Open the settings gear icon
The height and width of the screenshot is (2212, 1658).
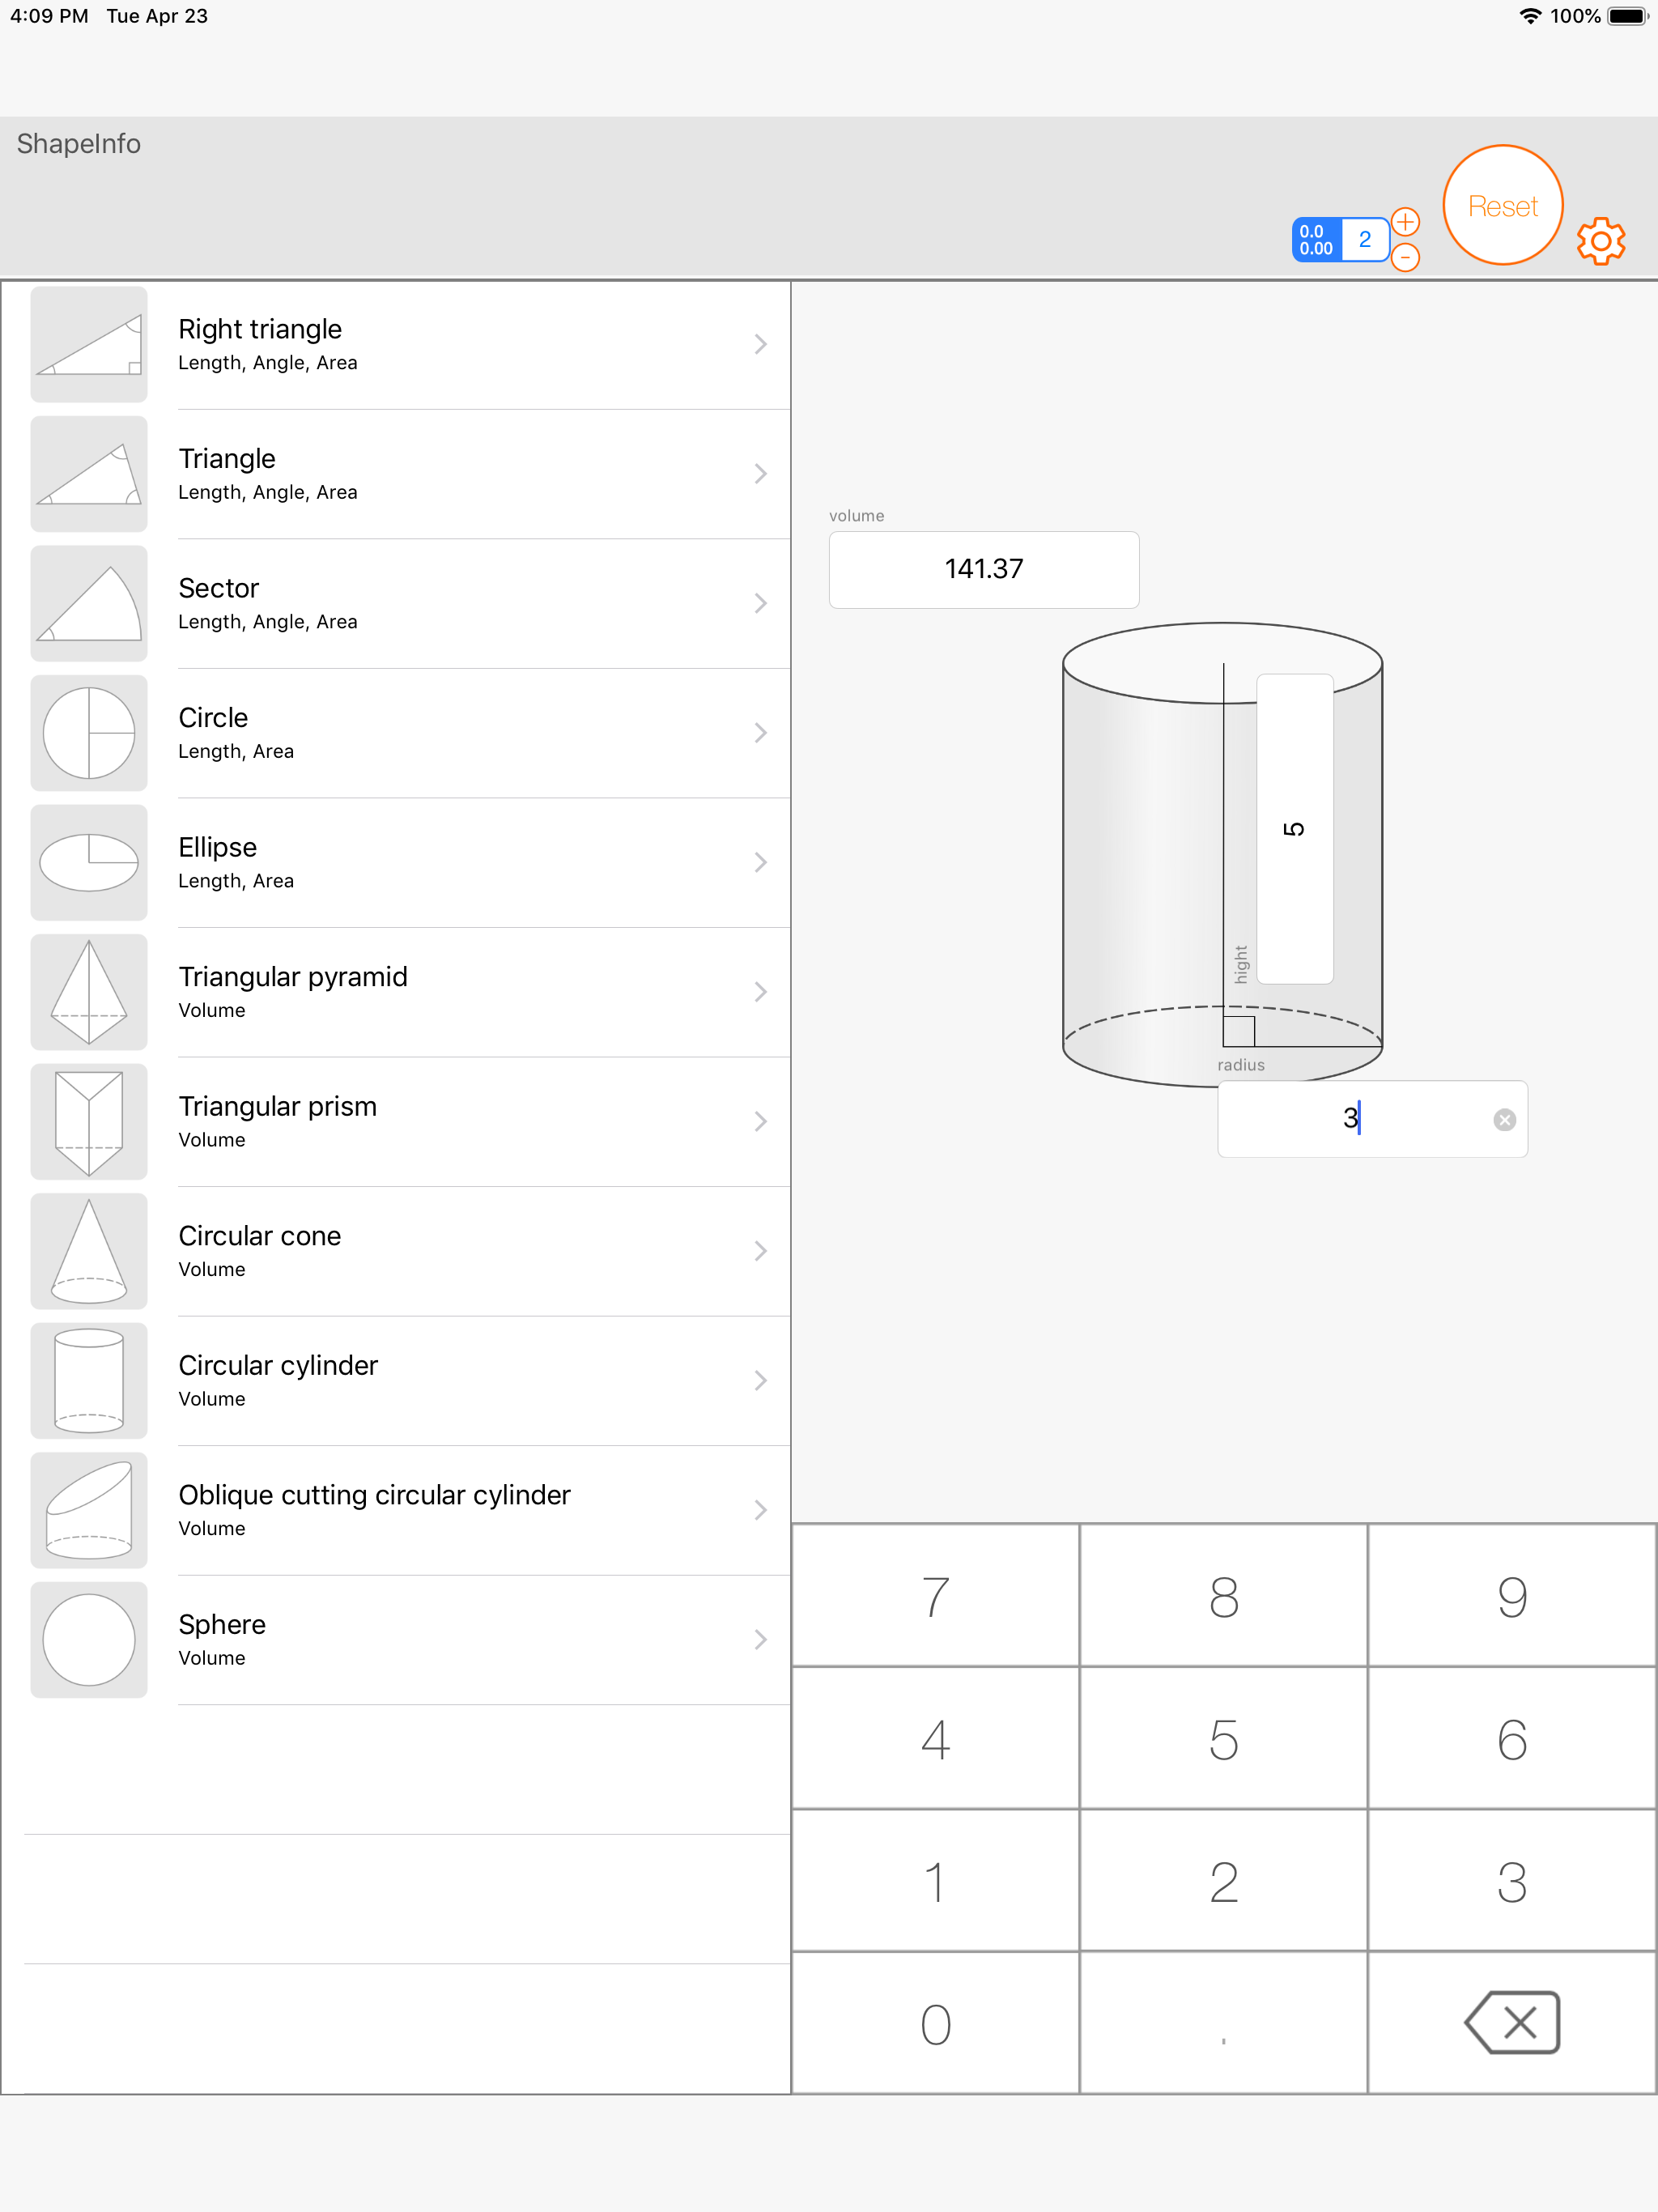[1601, 240]
